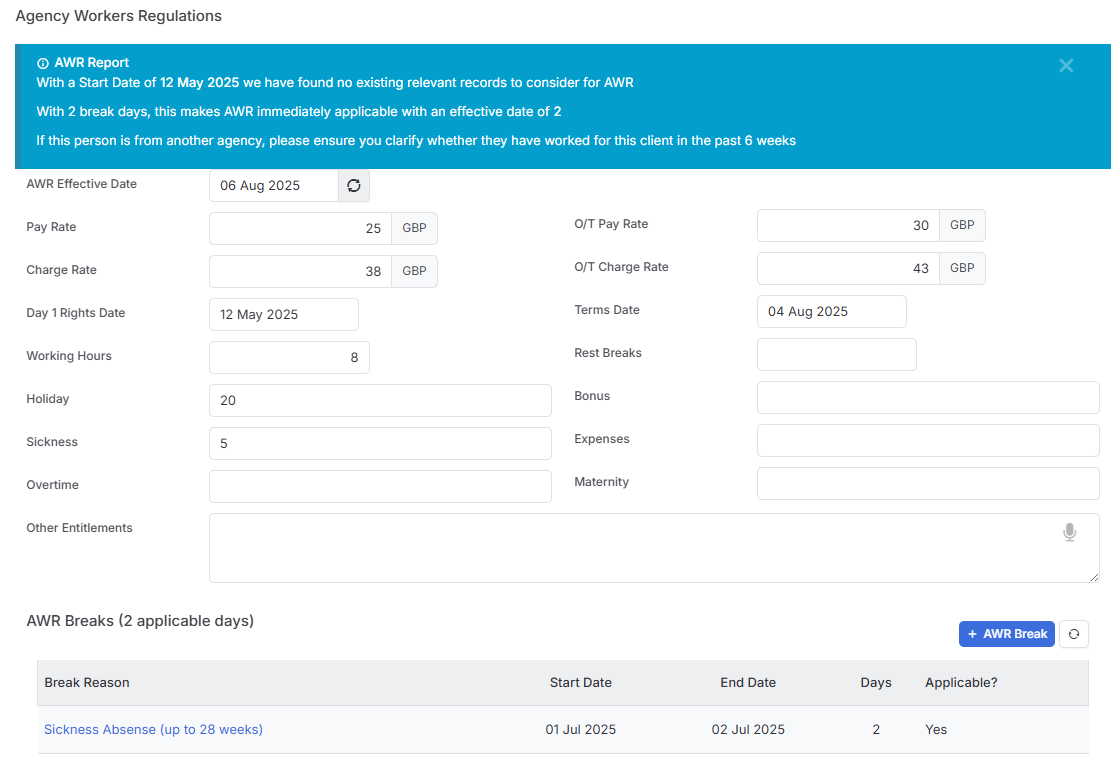
Task: Click microphone icon in Other Entitlements
Action: 1069,532
